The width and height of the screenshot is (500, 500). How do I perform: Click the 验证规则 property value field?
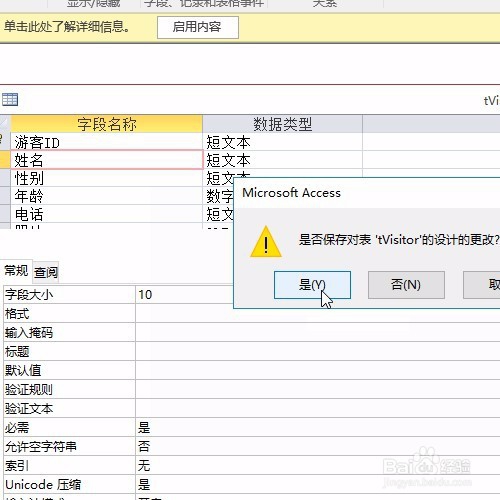click(318, 390)
